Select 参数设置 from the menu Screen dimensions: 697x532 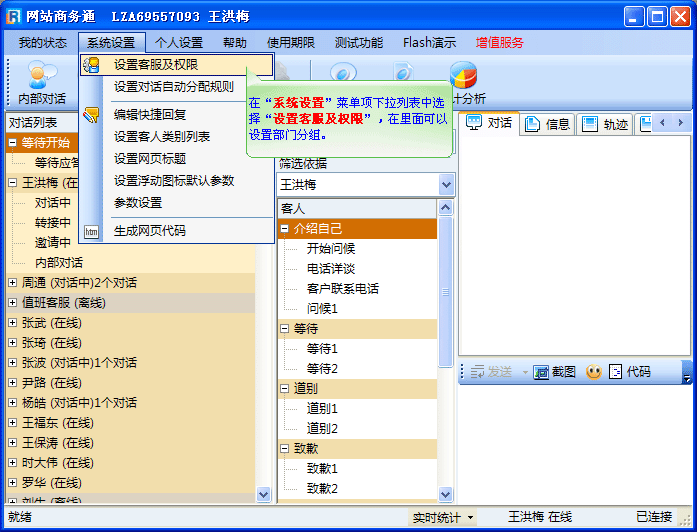coord(138,202)
